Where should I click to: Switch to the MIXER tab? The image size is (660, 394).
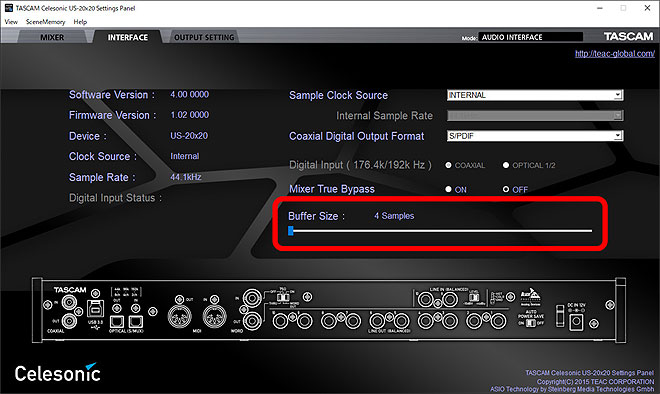pyautogui.click(x=52, y=37)
